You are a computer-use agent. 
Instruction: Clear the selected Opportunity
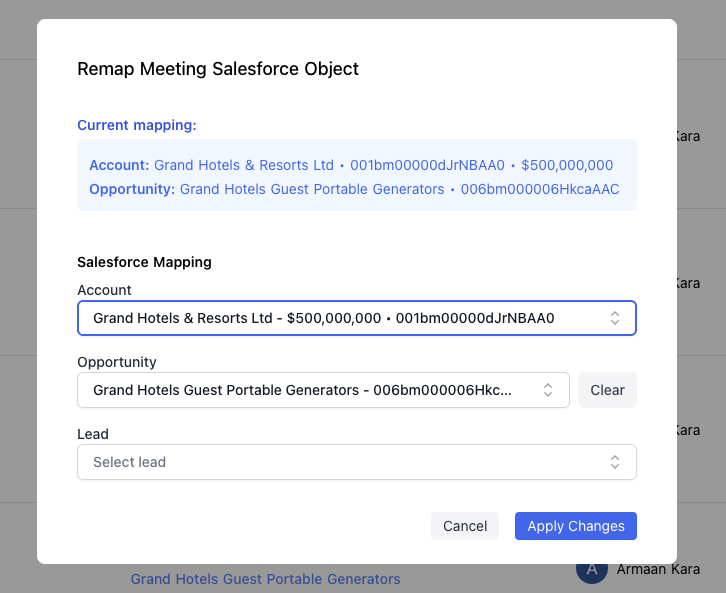click(x=607, y=390)
